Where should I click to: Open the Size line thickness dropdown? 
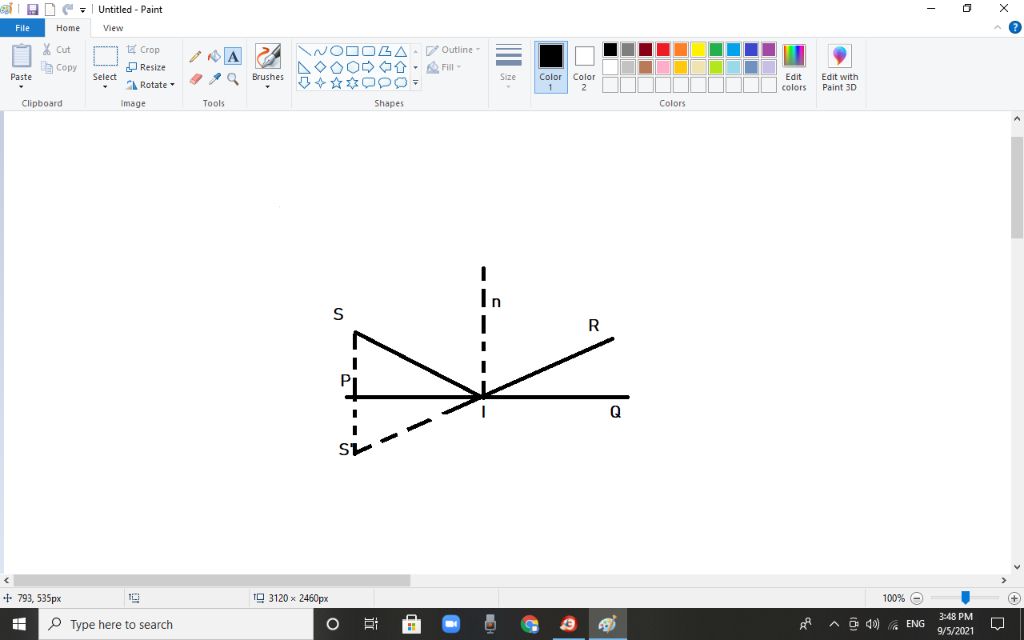click(508, 67)
